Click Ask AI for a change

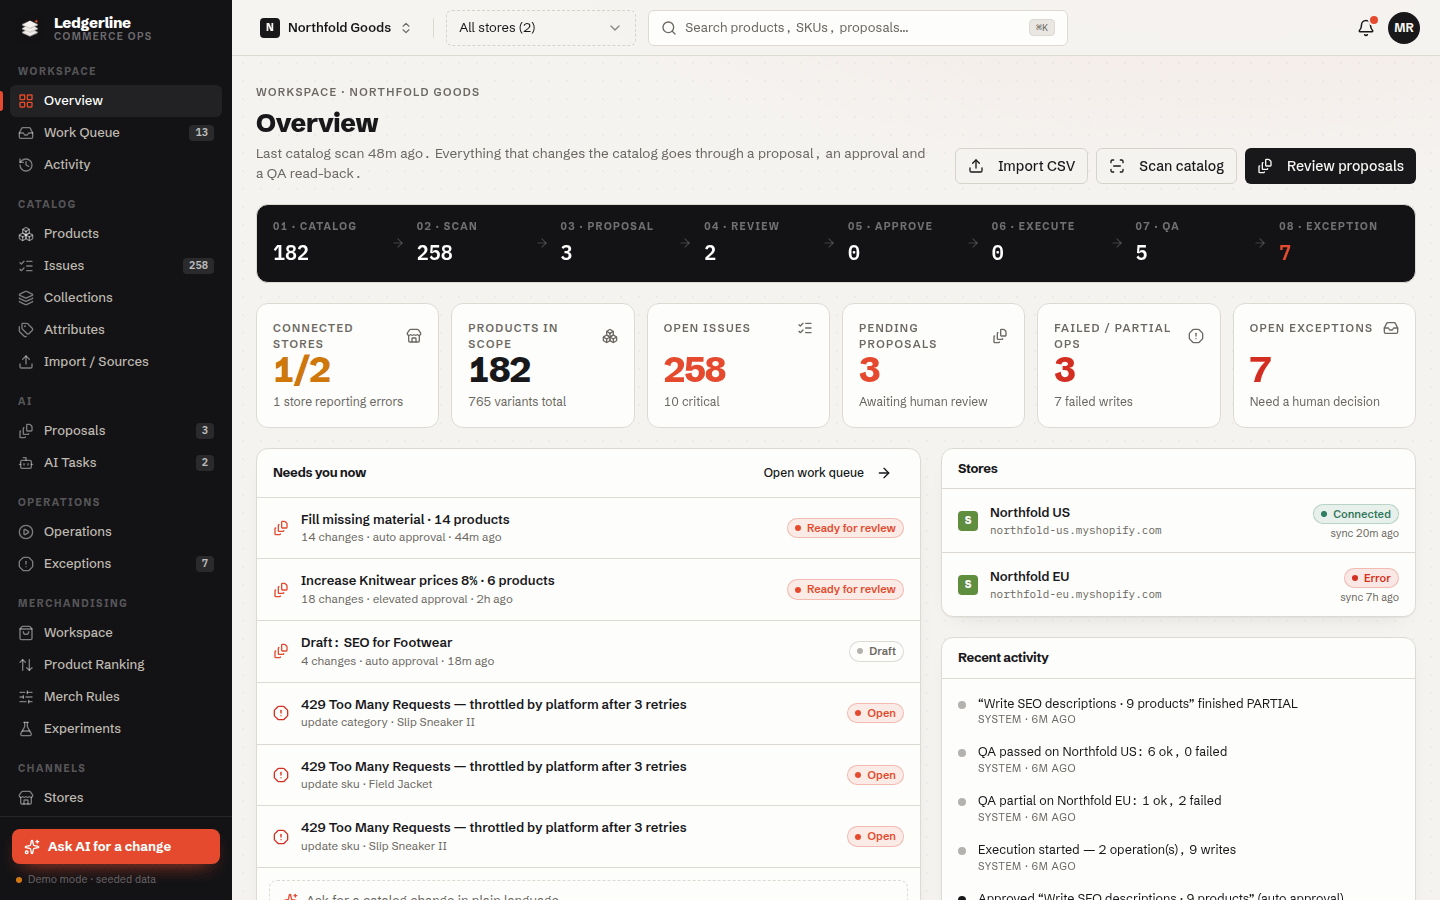116,846
